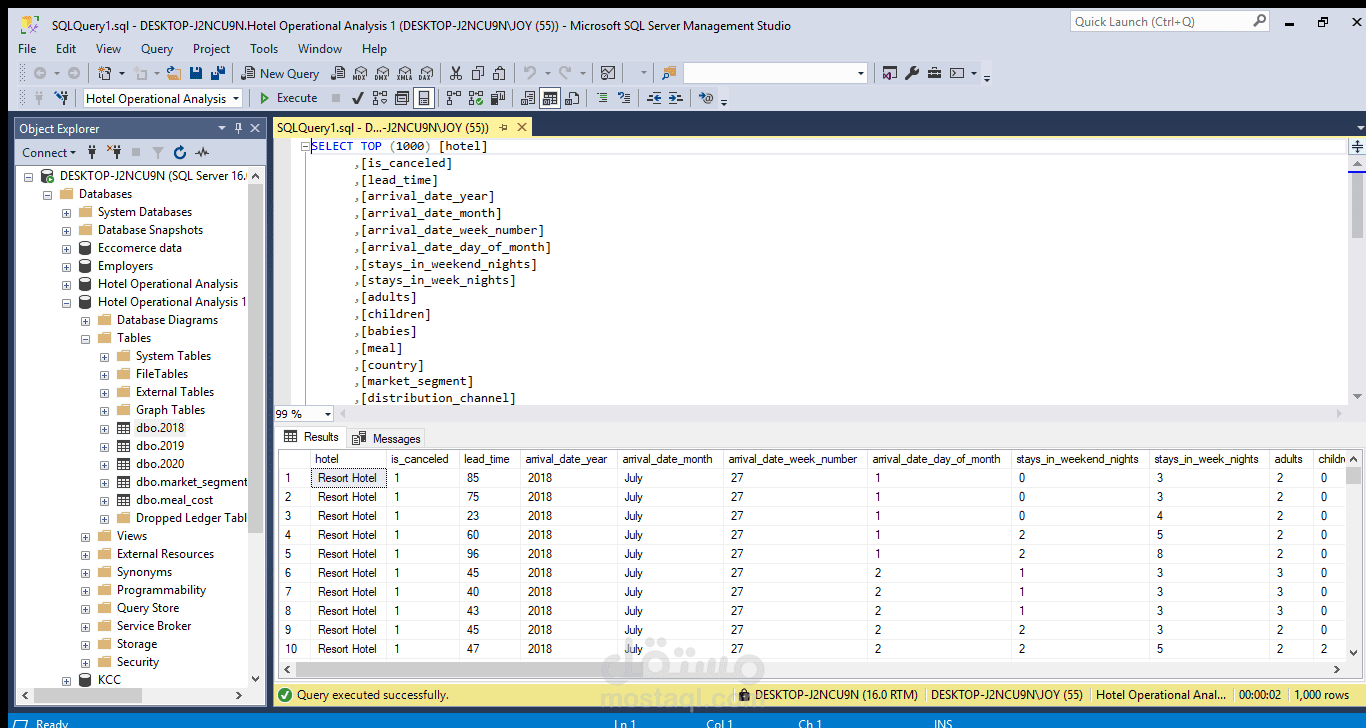Click the Toolbox briefcase icon
Screen dimensions: 1366x728
pyautogui.click(x=935, y=73)
